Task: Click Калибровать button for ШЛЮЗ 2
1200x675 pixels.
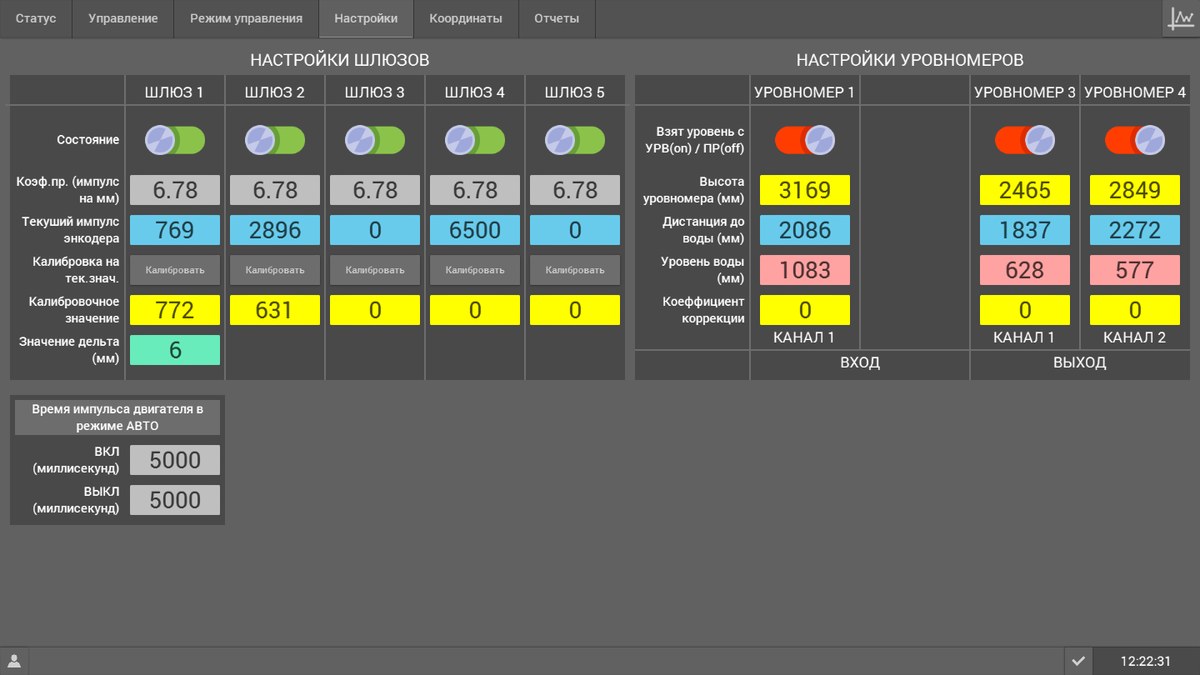Action: [275, 270]
